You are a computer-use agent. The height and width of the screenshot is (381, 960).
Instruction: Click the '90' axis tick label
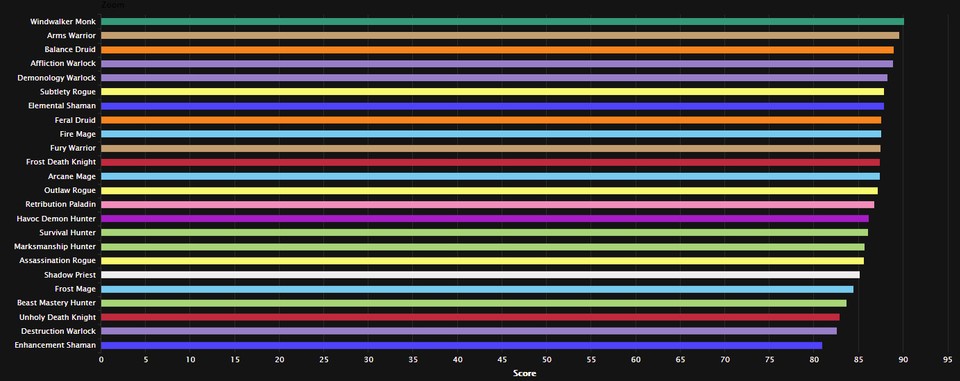coord(904,360)
